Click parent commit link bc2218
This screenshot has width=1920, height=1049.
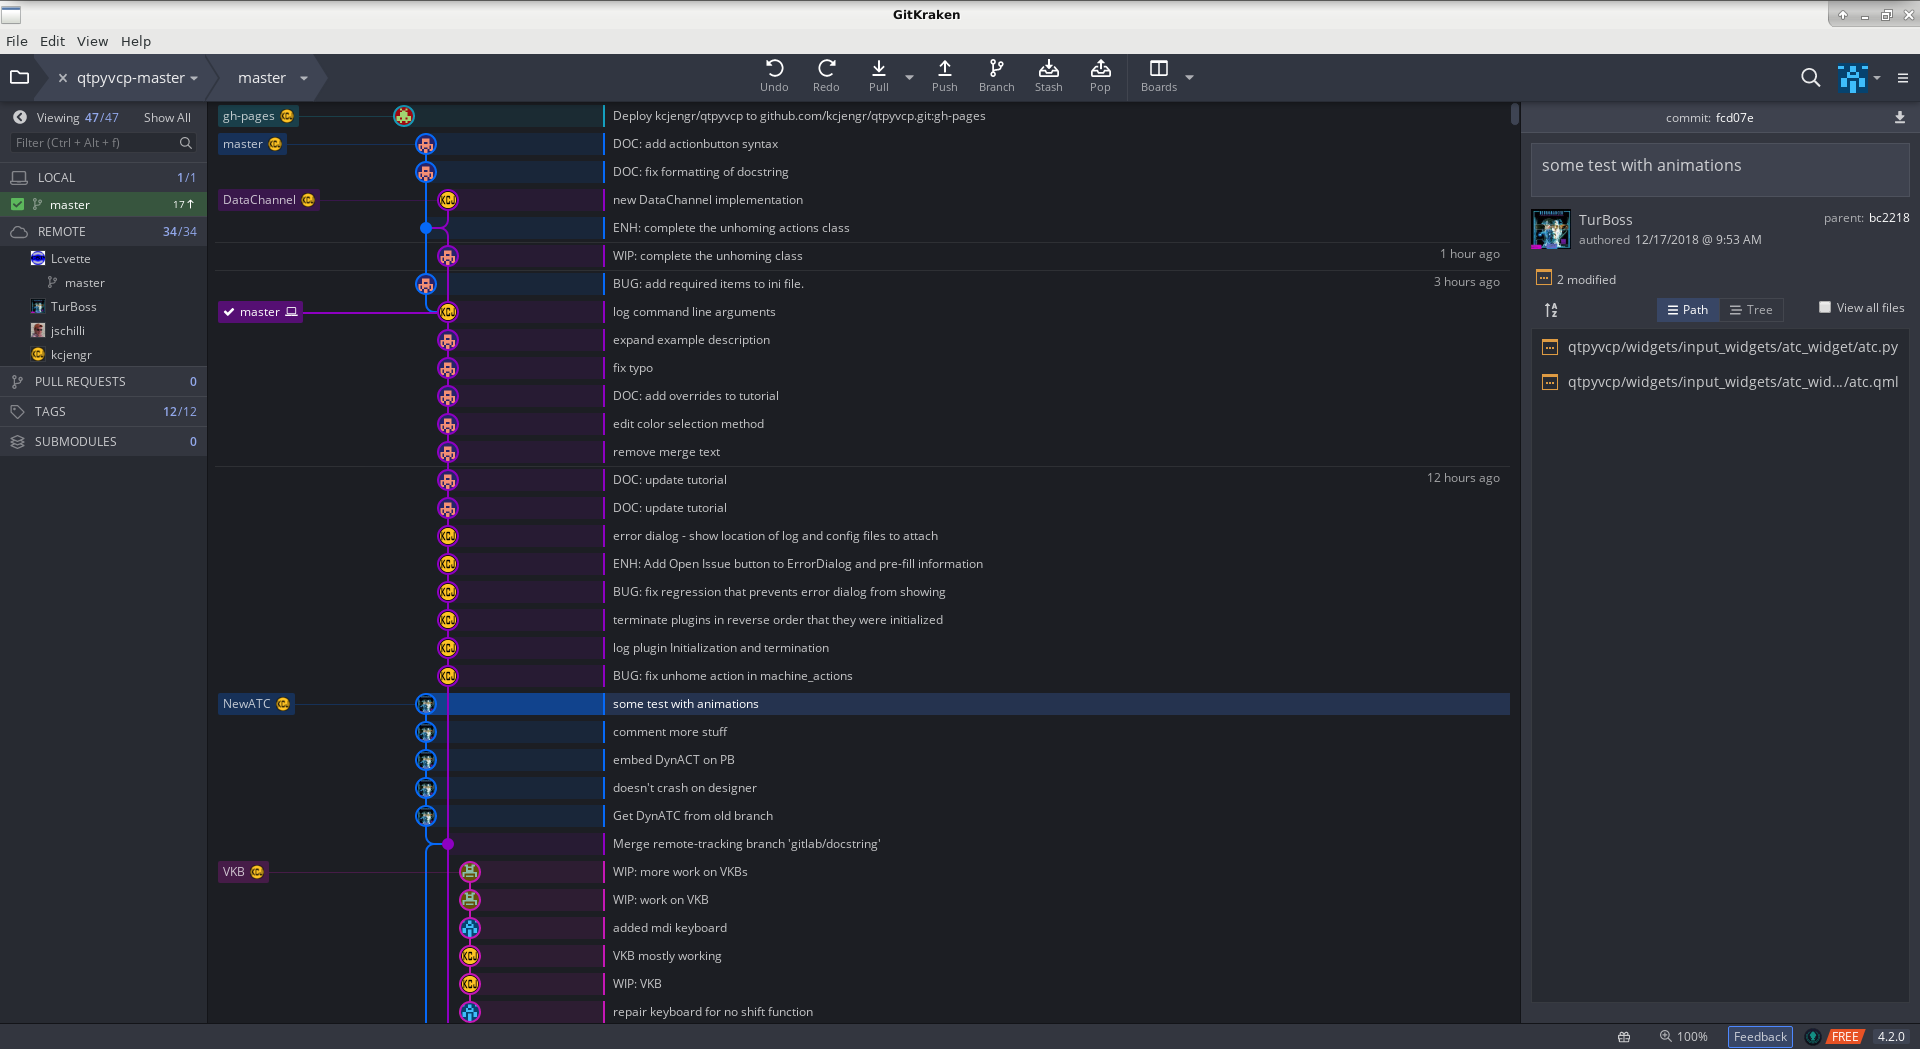point(1888,218)
